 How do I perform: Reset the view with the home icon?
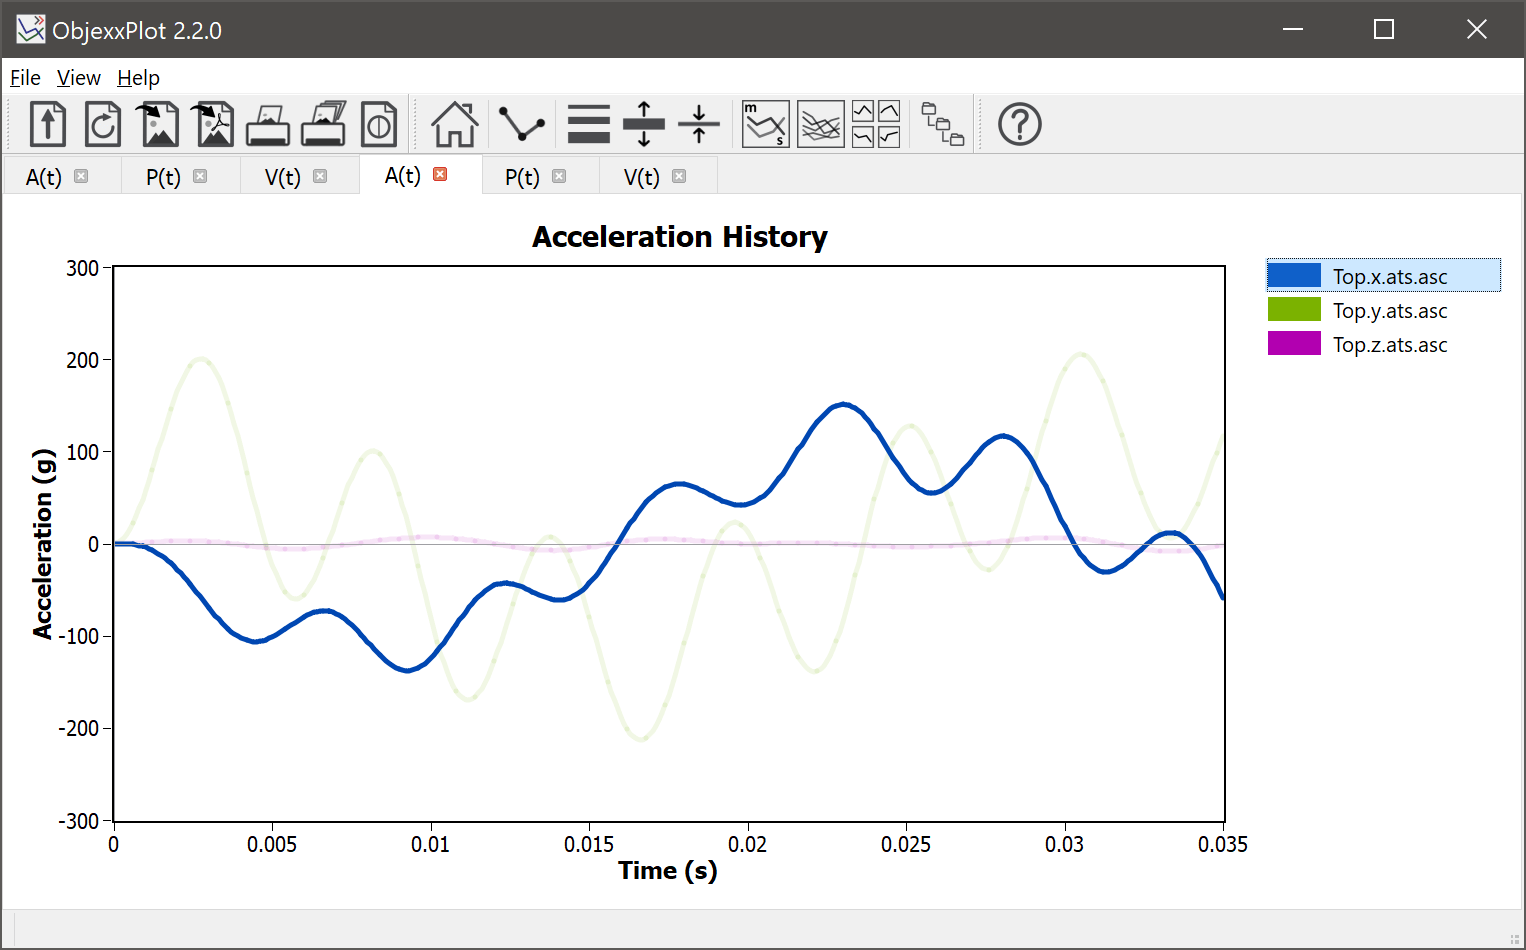point(454,123)
